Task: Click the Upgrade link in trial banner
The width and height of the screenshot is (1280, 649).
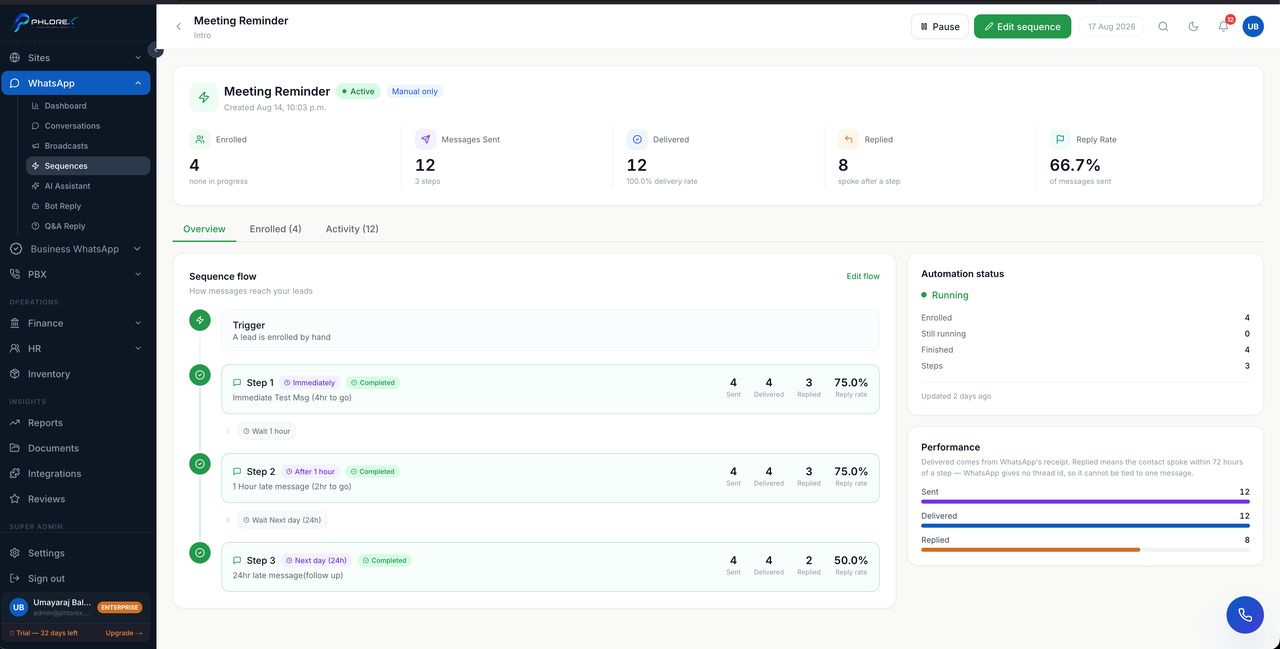Action: 124,633
